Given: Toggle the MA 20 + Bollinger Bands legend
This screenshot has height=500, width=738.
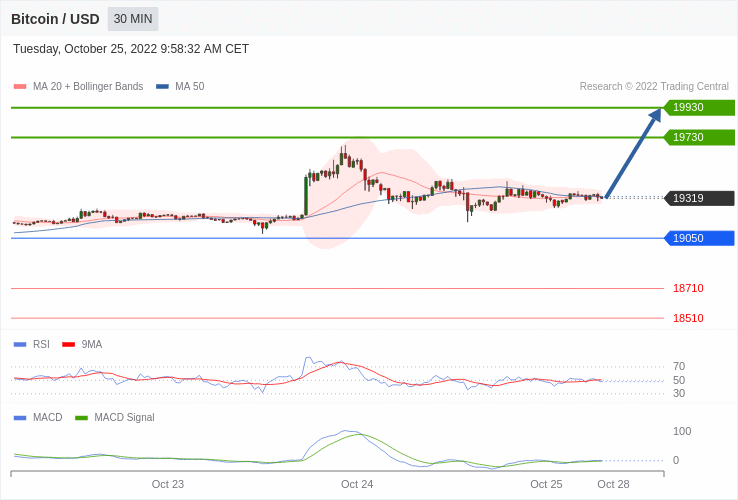Looking at the screenshot, I should 79,86.
